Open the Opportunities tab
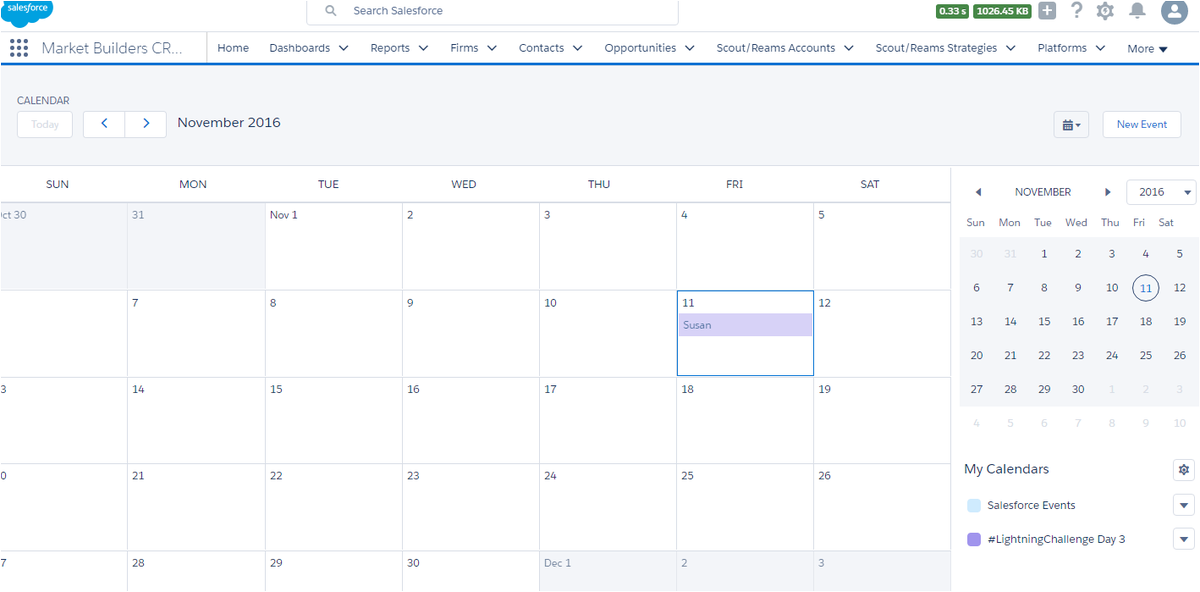Viewport: 1200px width, 592px height. coord(640,48)
